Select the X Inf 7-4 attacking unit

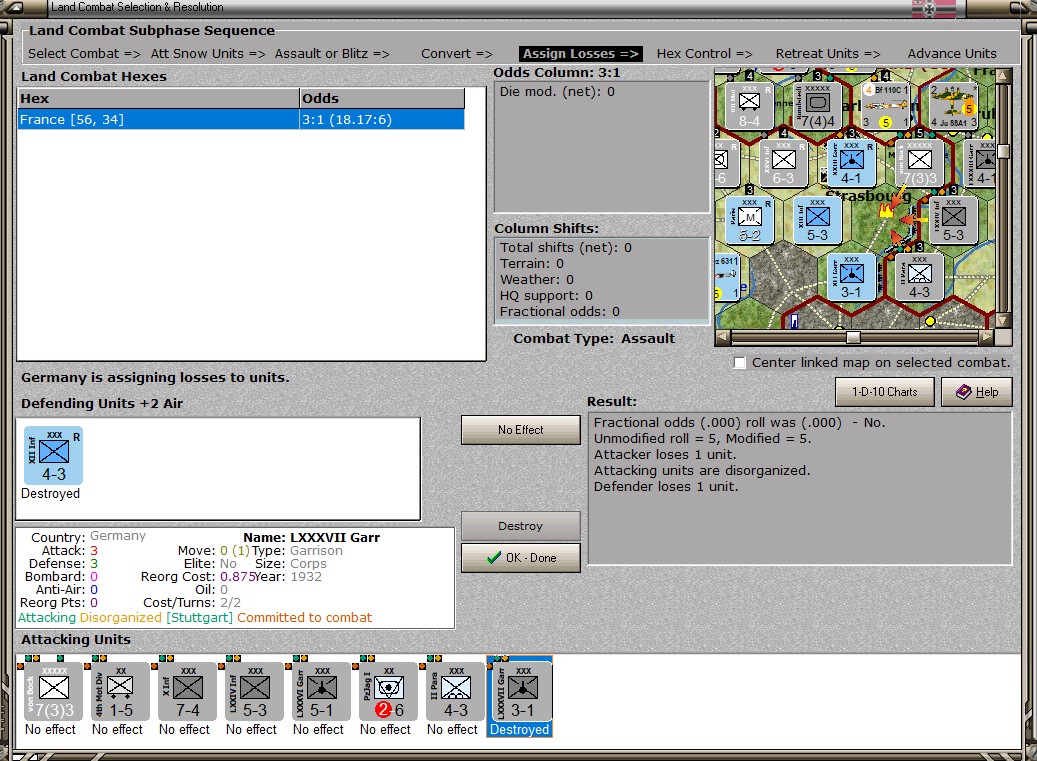click(188, 692)
